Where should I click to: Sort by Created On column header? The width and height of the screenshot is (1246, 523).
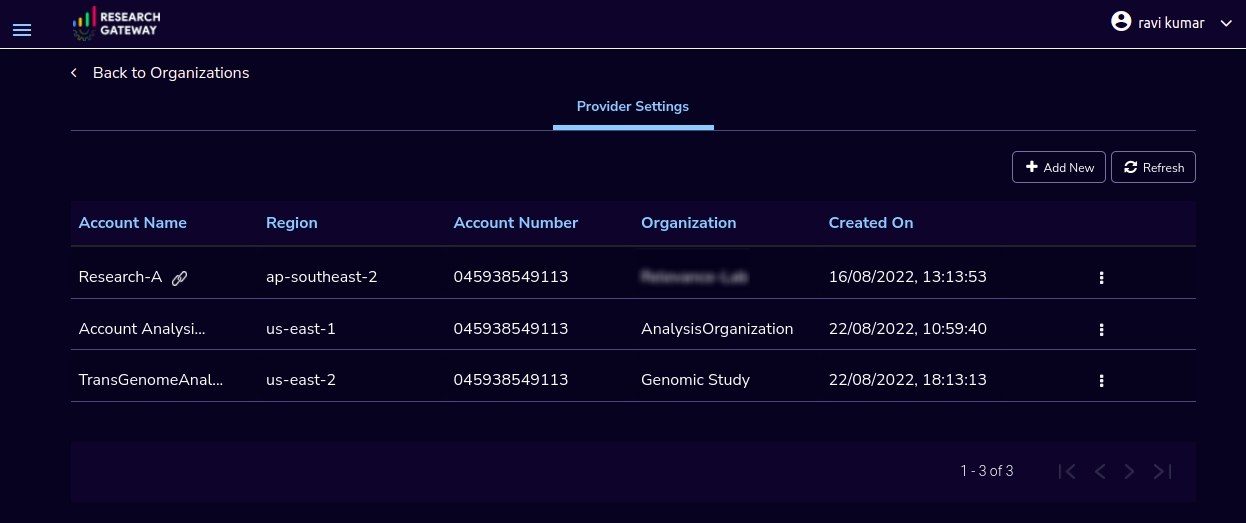[871, 223]
